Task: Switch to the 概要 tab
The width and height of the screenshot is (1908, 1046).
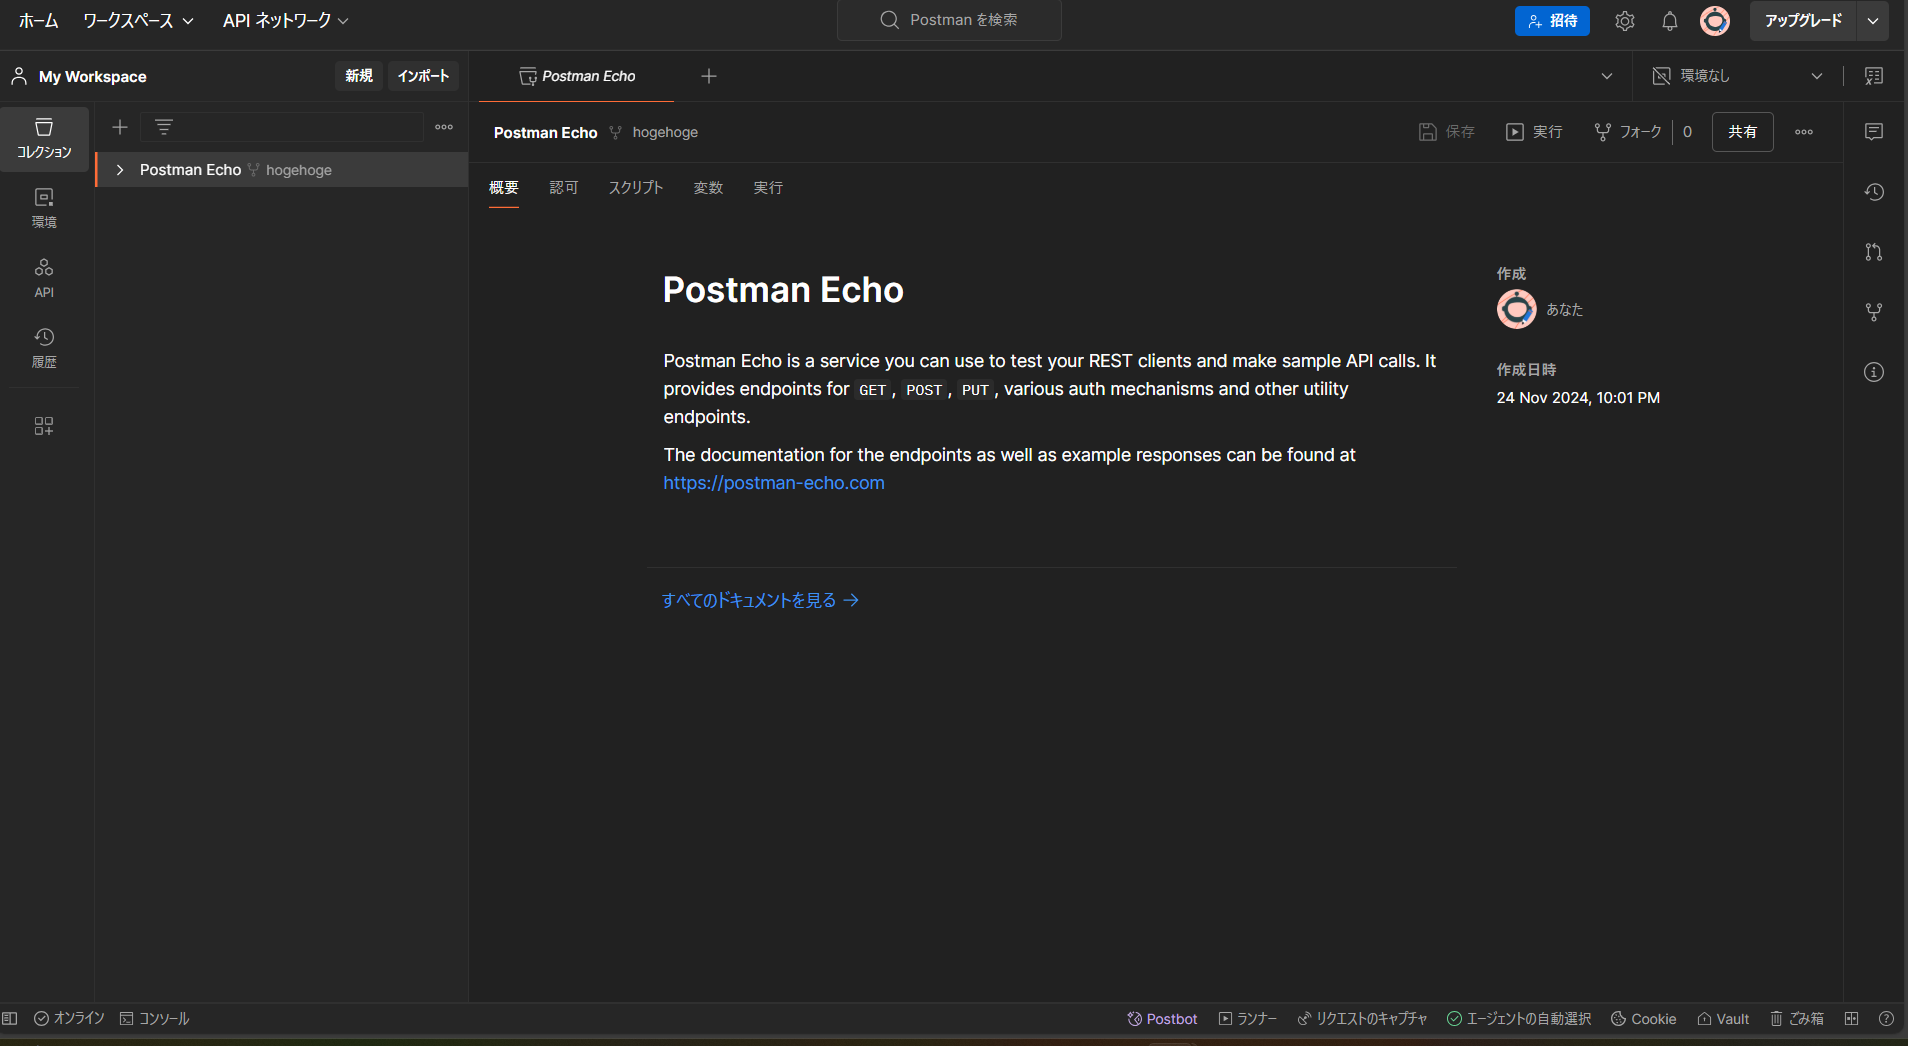Action: coord(504,188)
